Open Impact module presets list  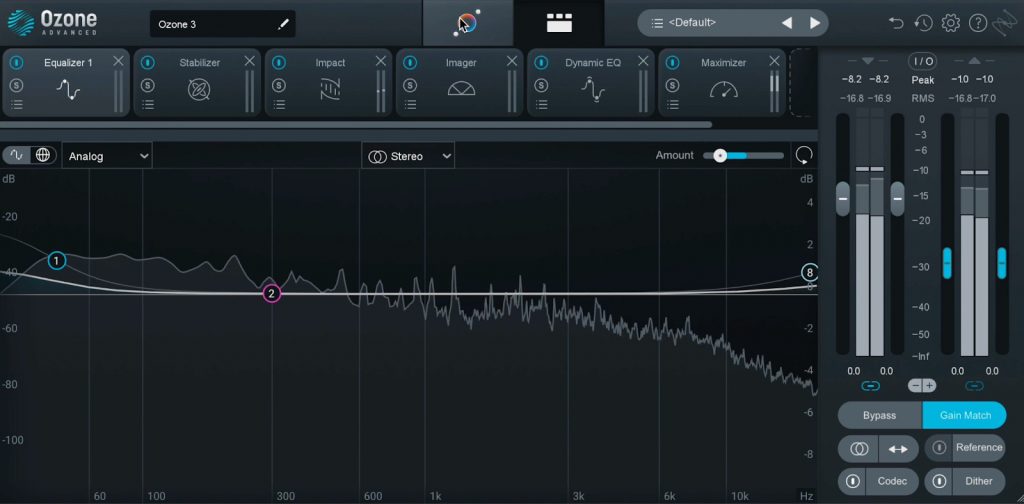pyautogui.click(x=280, y=104)
